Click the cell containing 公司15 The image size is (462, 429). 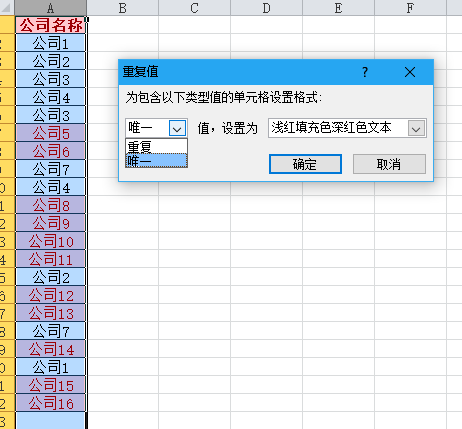[51, 385]
